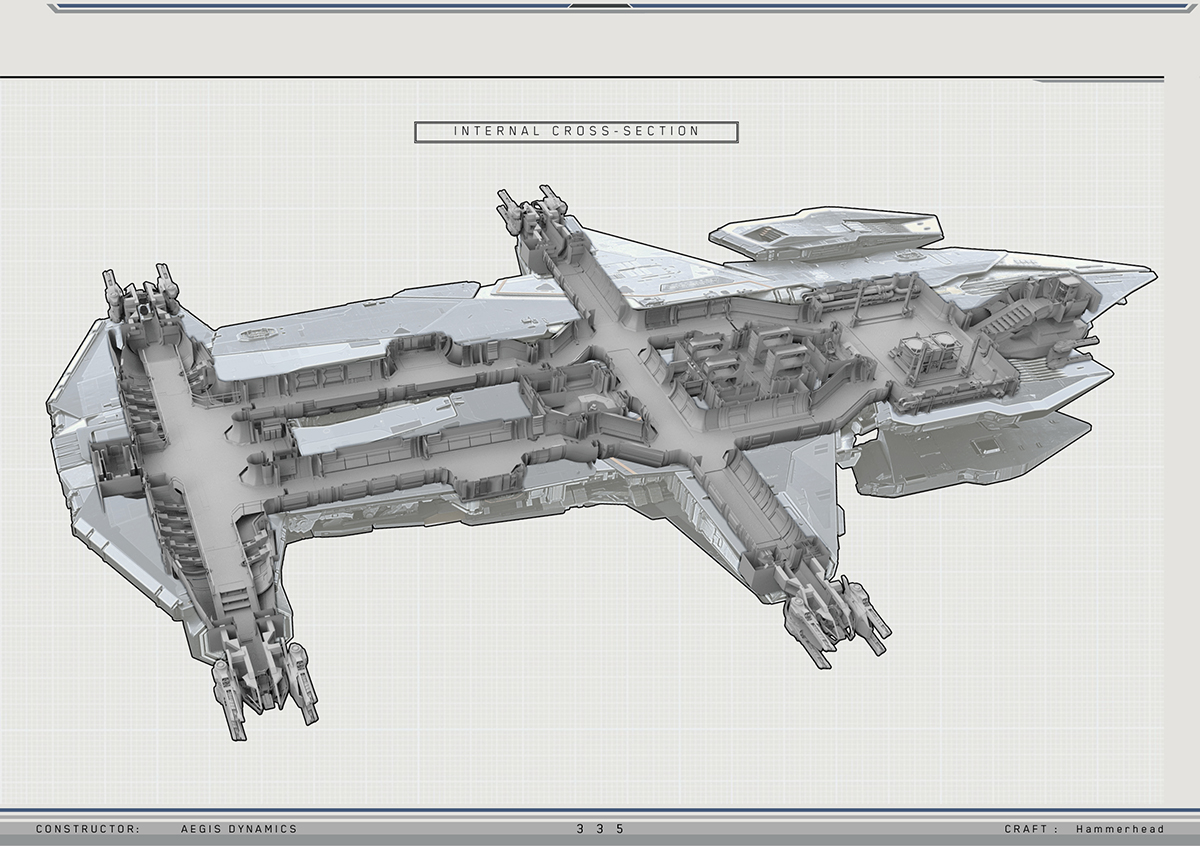Click the dark center notch in top border
The image size is (1200, 846).
tap(600, 6)
